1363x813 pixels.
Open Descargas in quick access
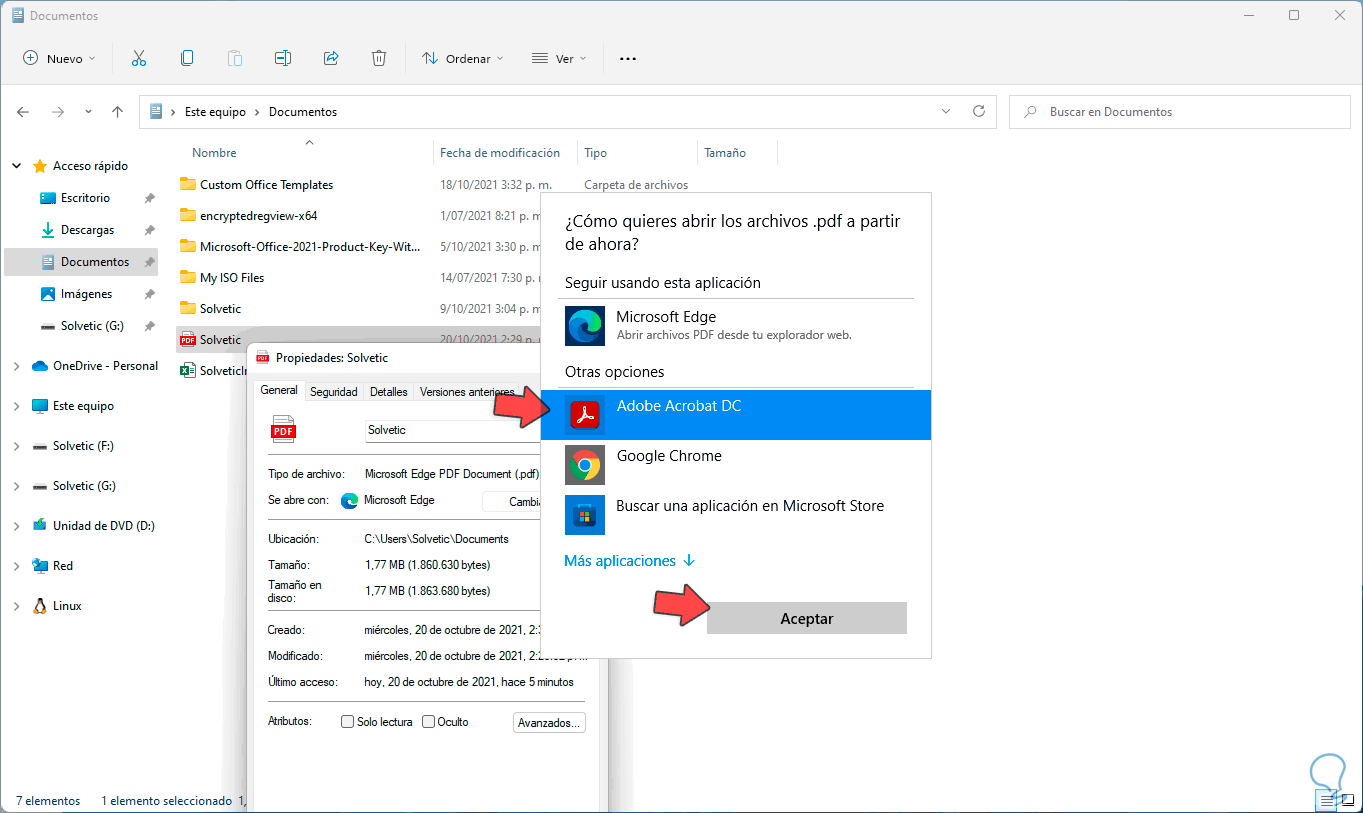click(87, 230)
